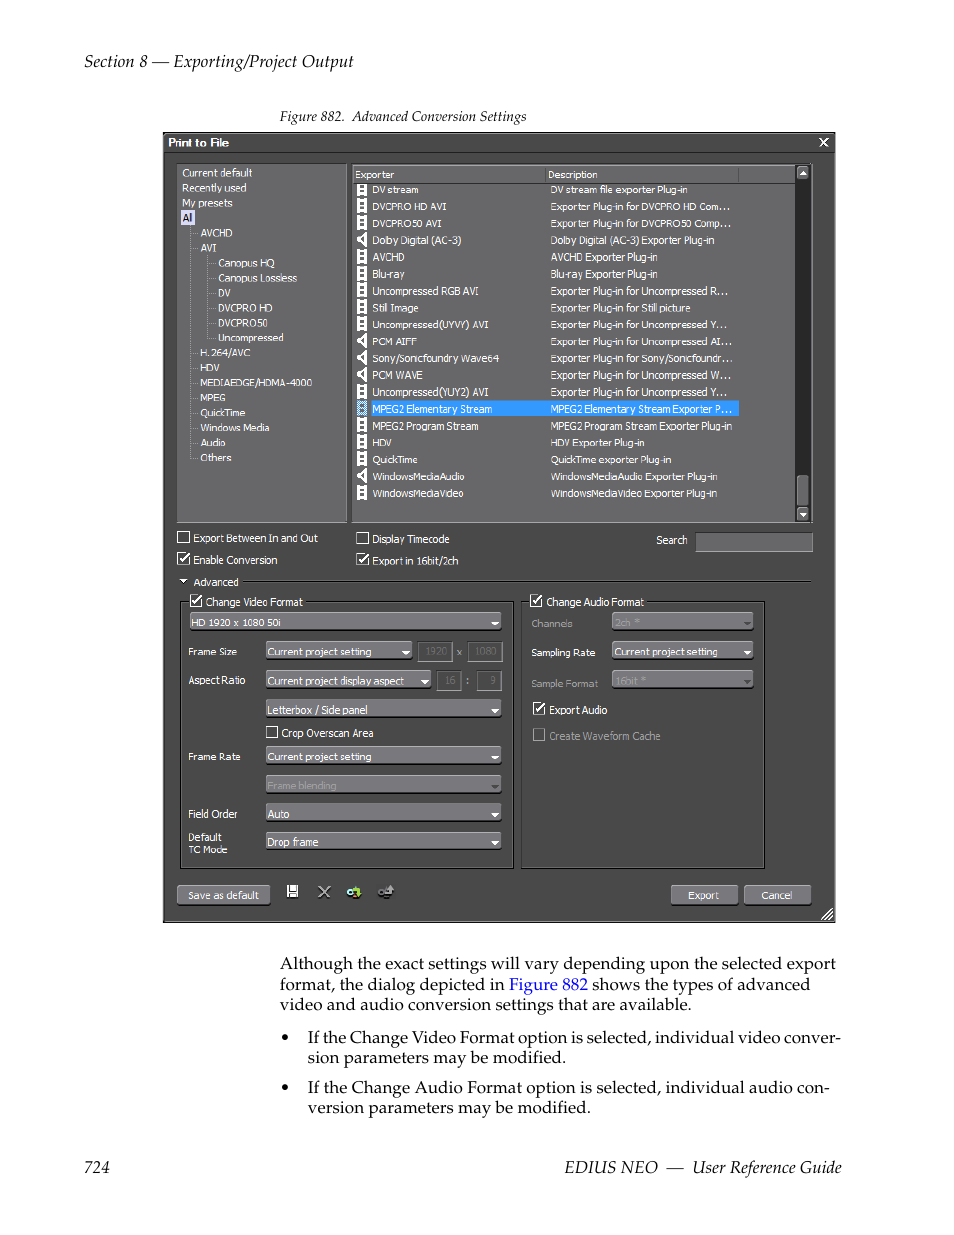Viewport: 954px width, 1235px height.
Task: Click the HDV exporter film icon
Action: (x=362, y=442)
